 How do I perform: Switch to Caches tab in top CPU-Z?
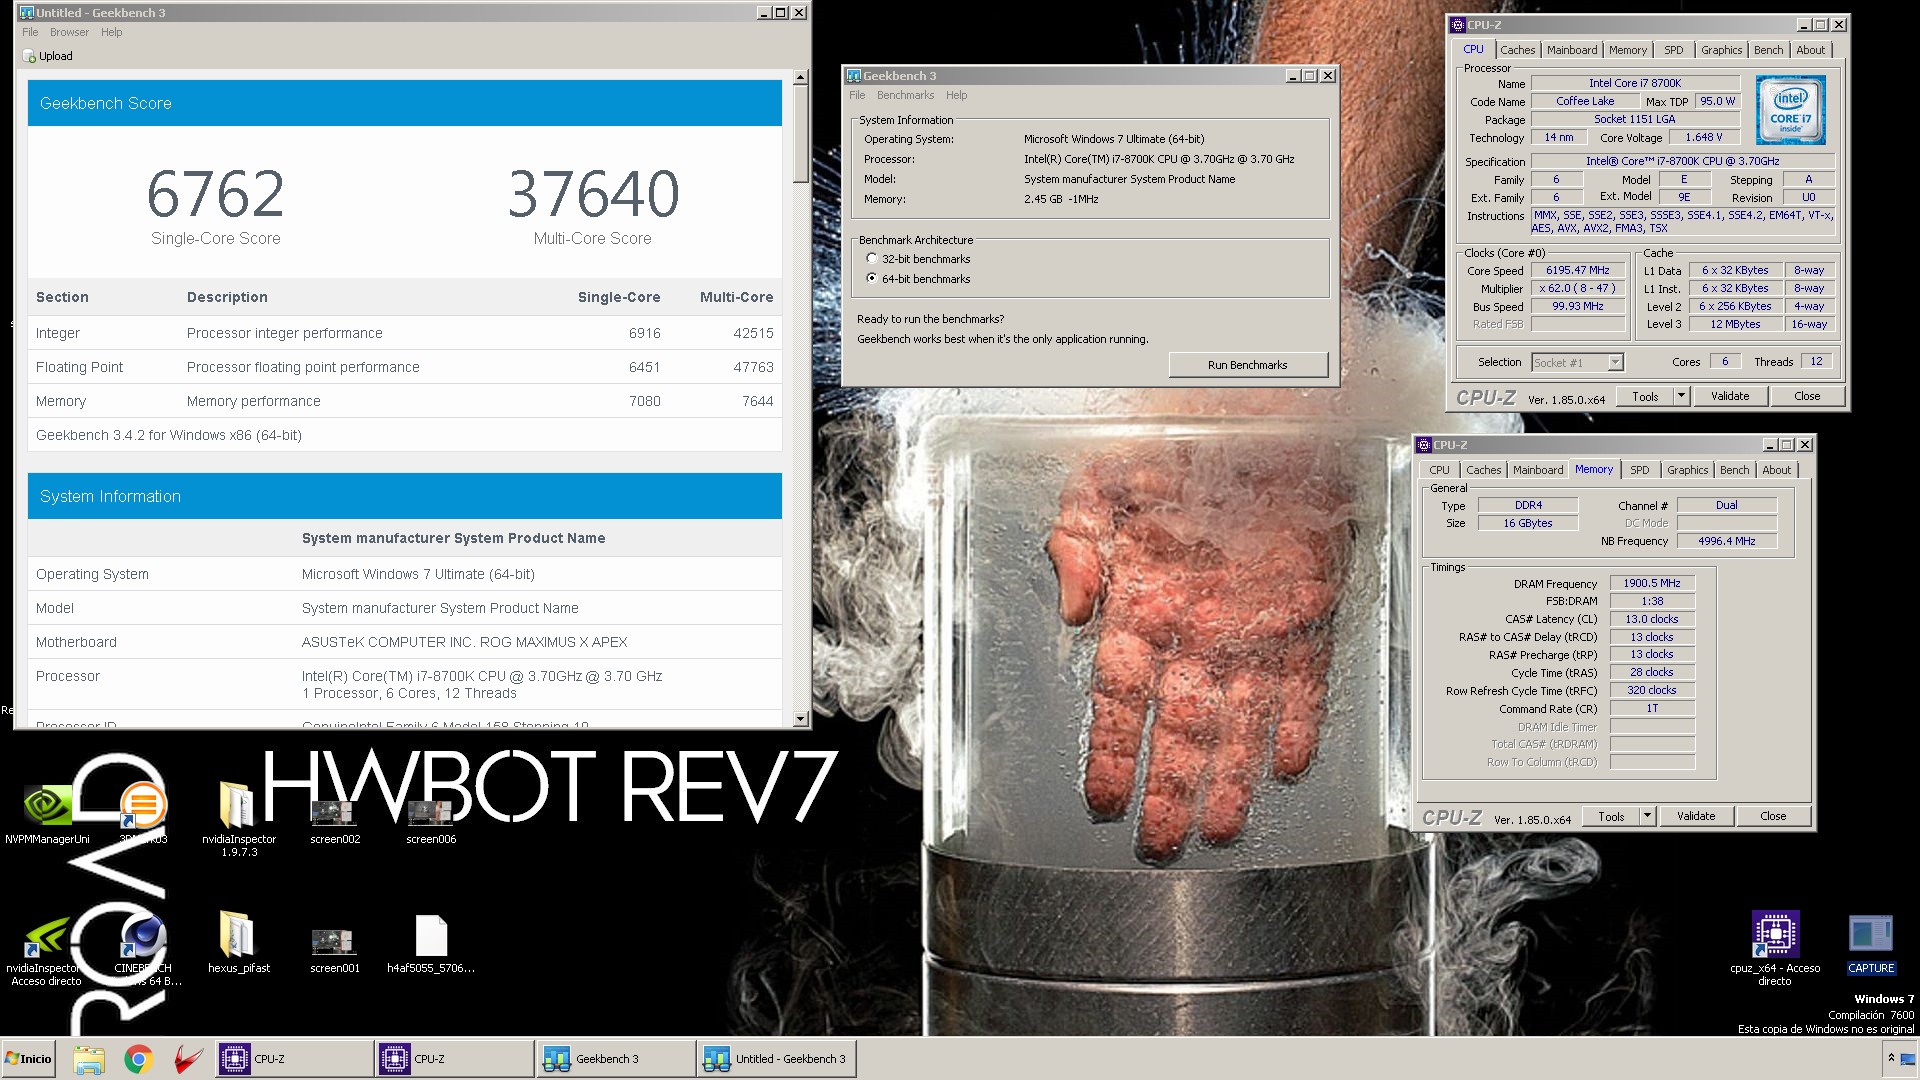pyautogui.click(x=1517, y=50)
